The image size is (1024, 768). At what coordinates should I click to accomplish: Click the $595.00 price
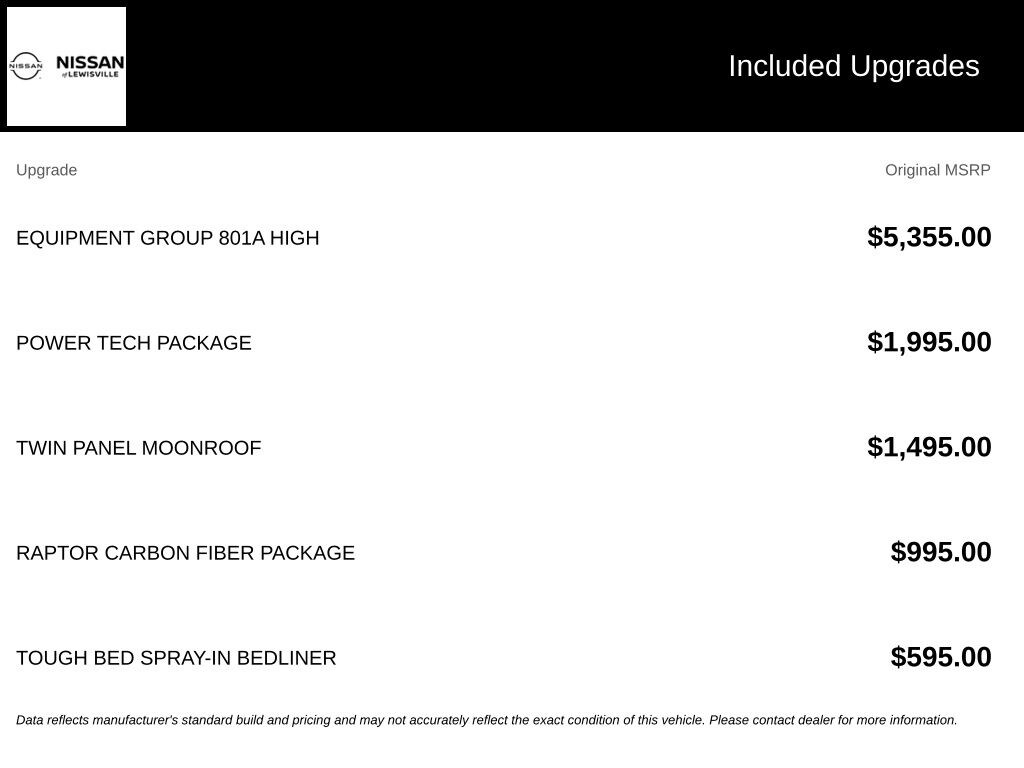940,657
